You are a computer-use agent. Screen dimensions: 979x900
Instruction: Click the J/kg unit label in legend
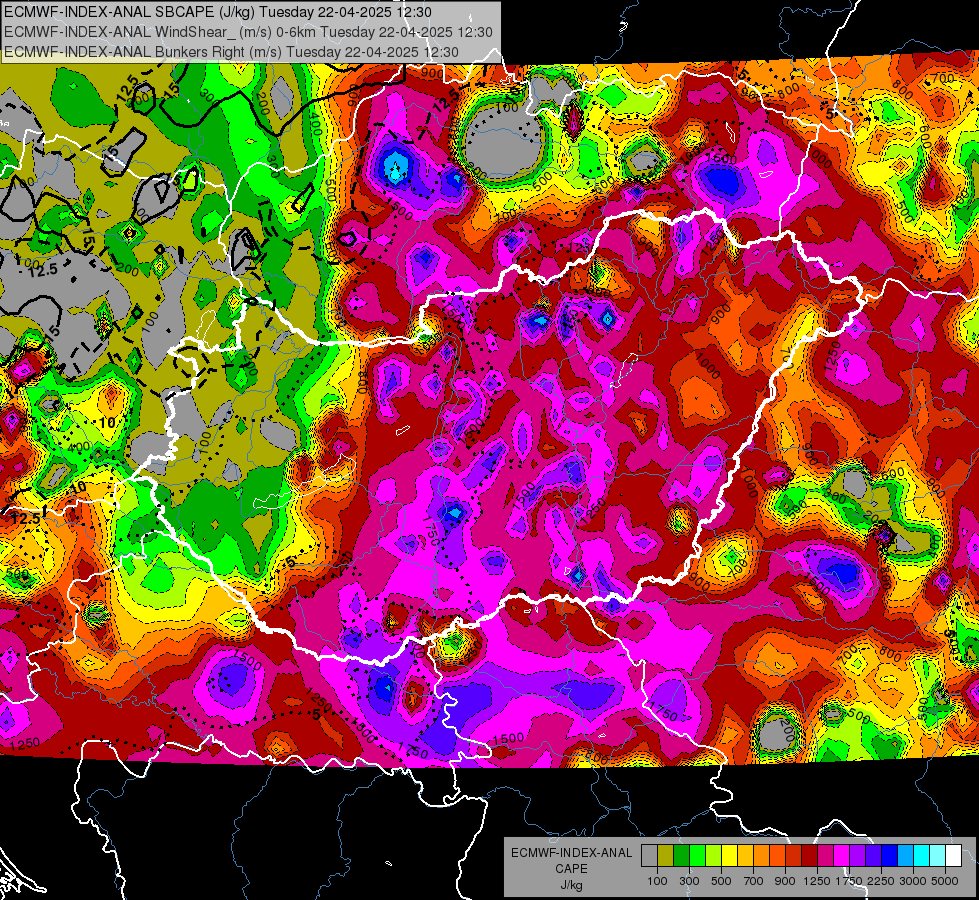571,885
